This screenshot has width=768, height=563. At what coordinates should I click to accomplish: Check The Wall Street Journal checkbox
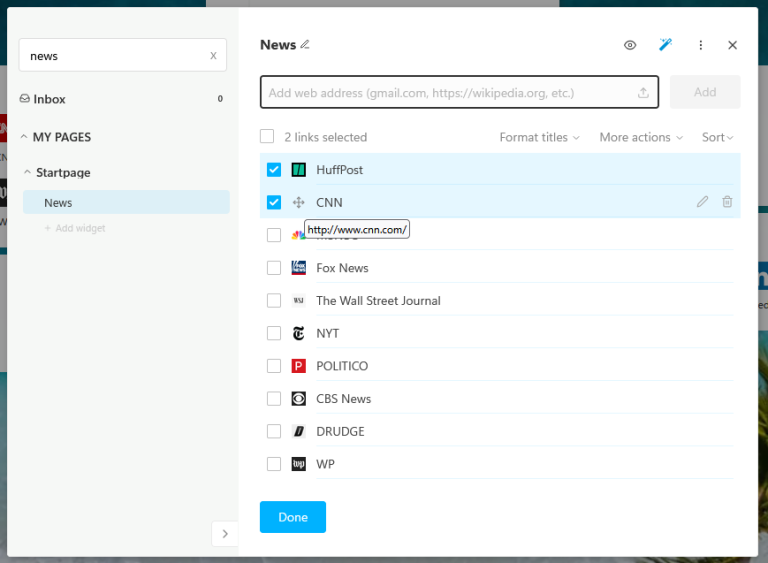pos(274,300)
